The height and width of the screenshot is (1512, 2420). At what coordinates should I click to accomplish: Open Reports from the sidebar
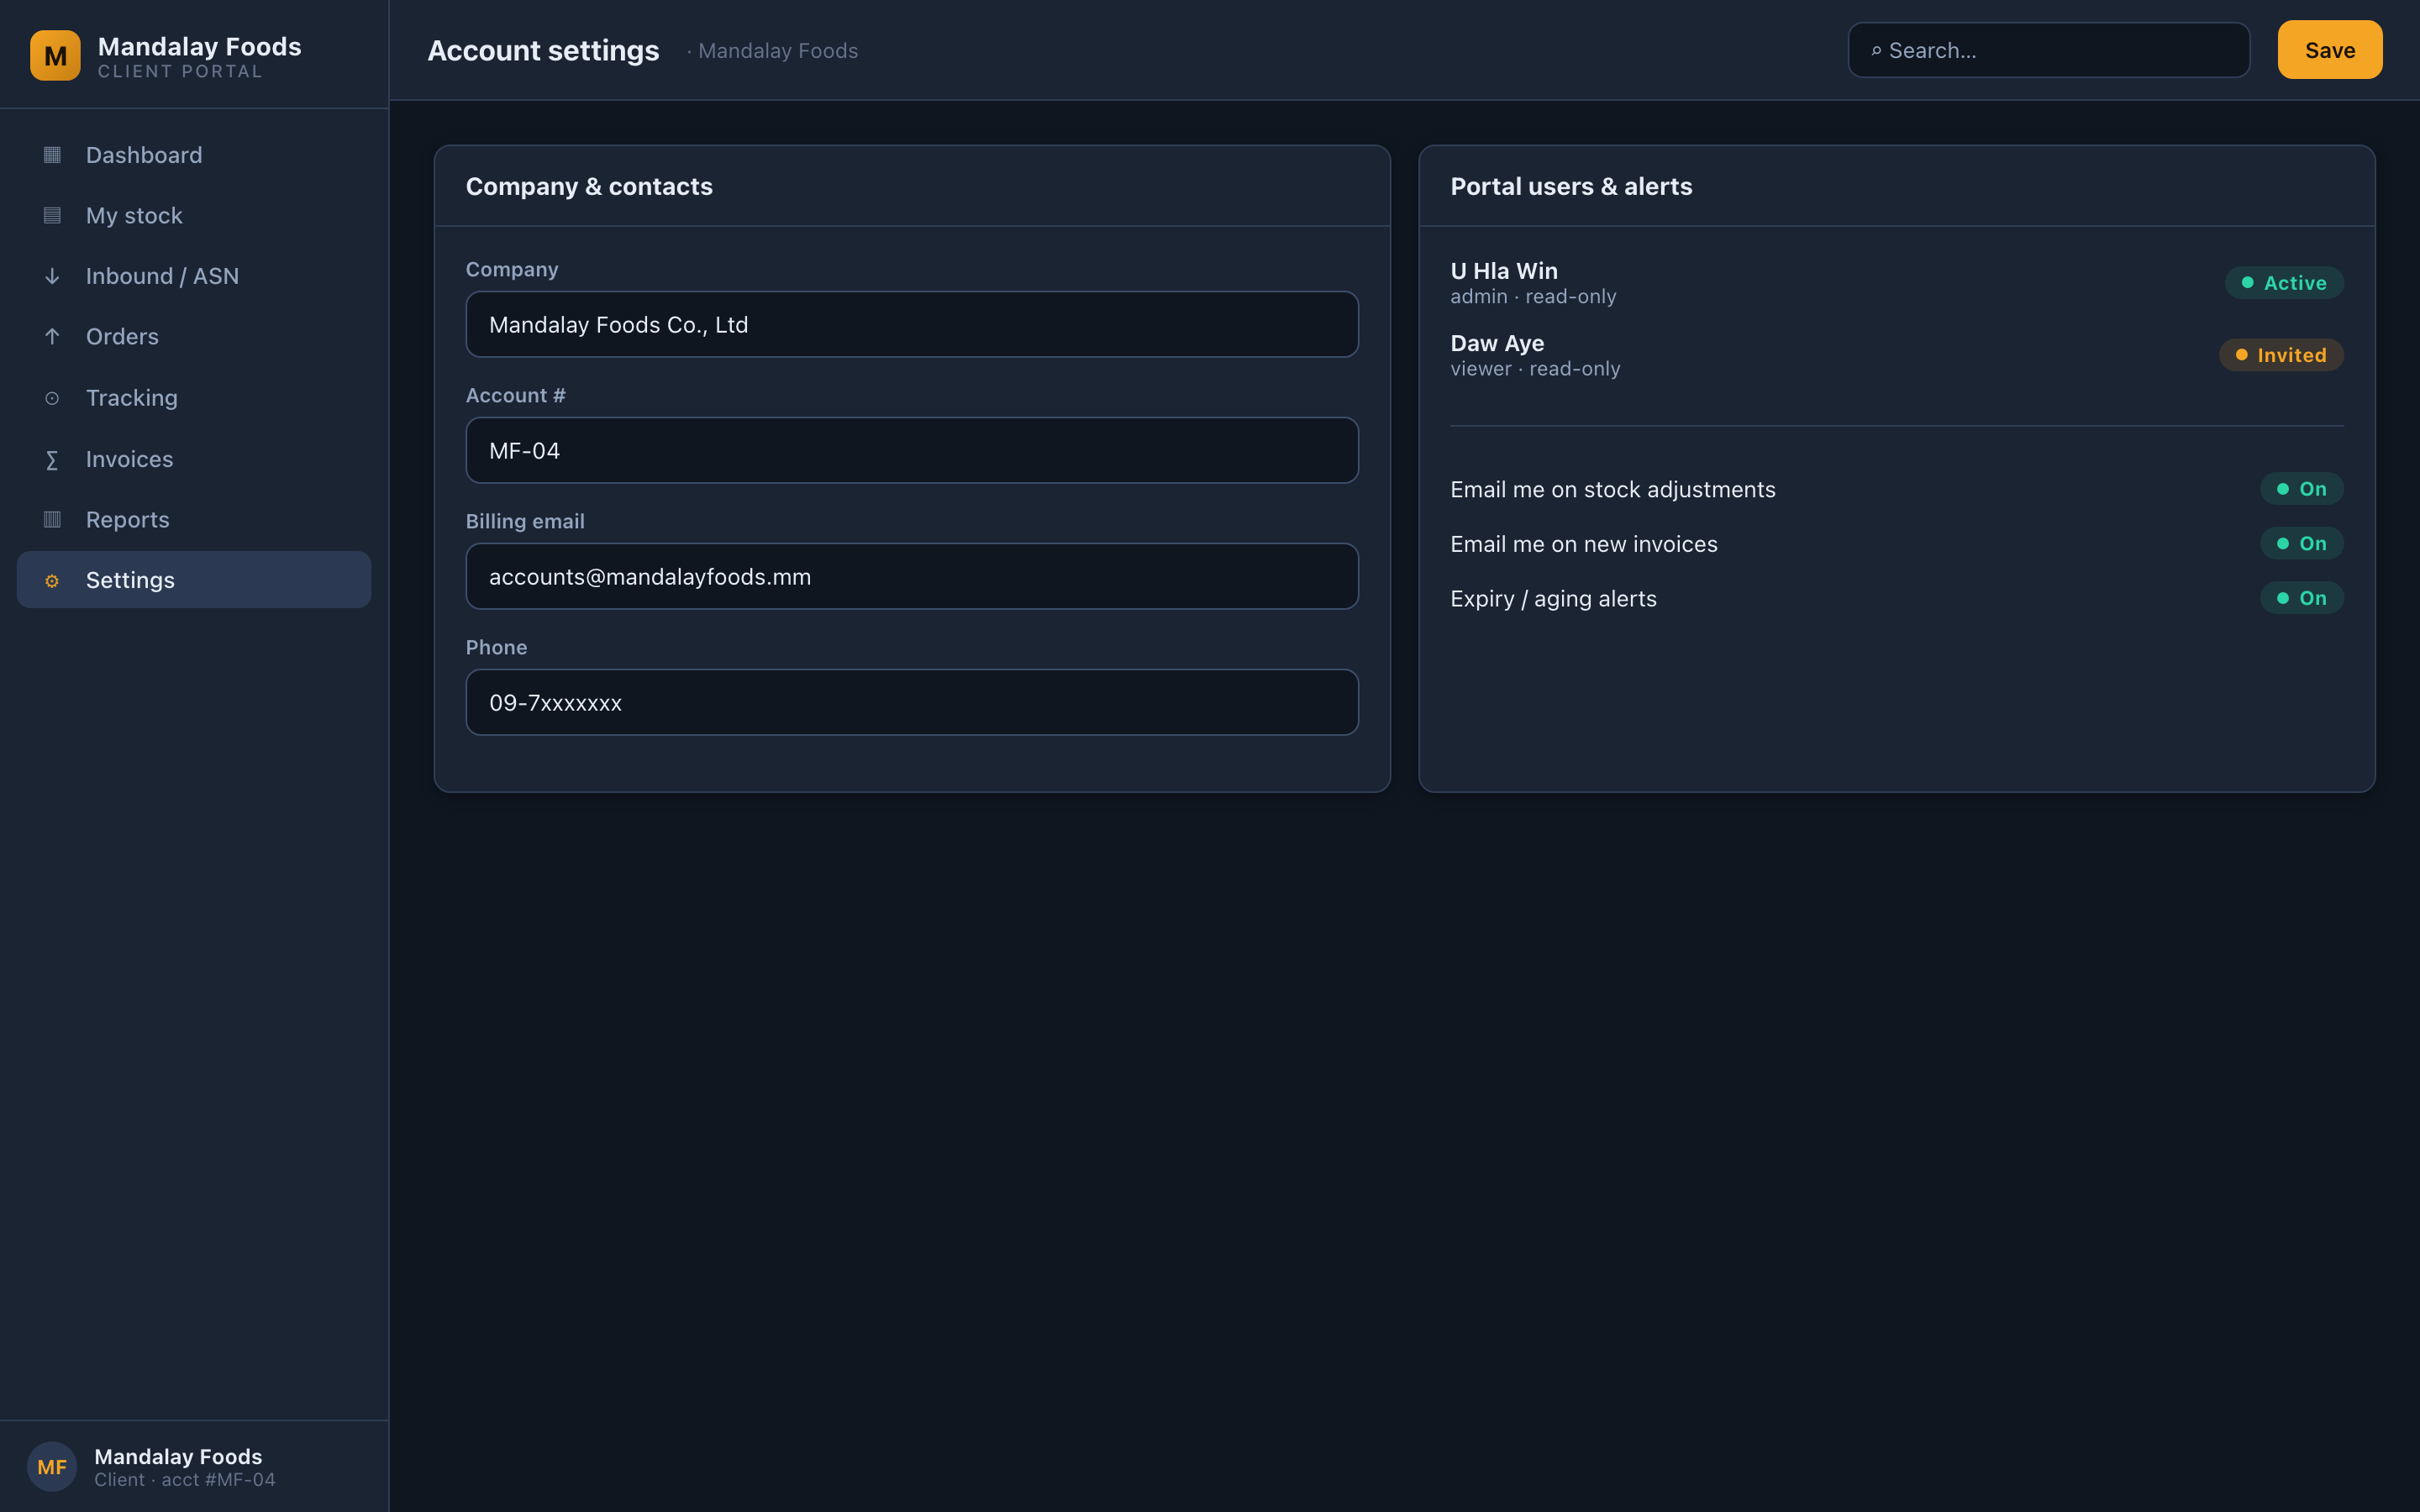point(194,519)
